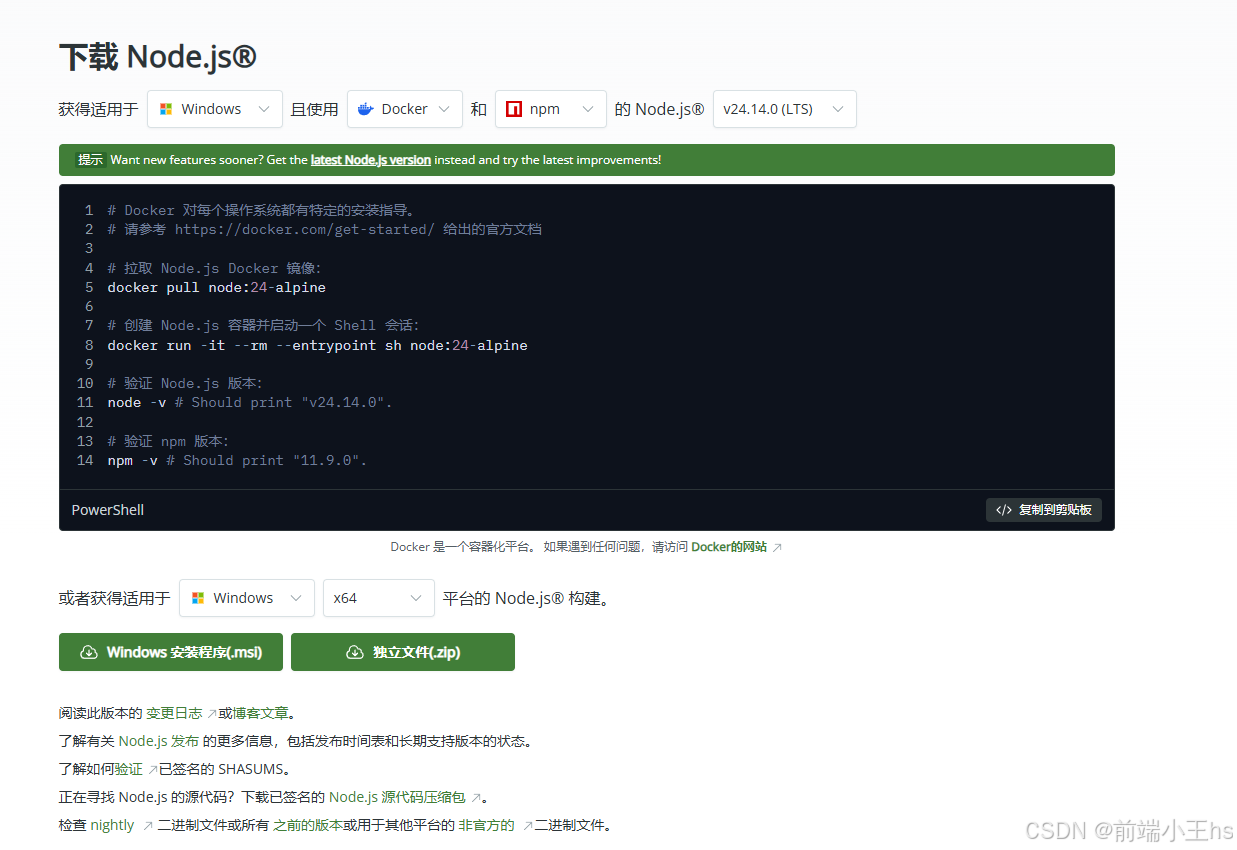The image size is (1237, 850).
Task: Open the npm package manager dropdown
Action: [551, 109]
